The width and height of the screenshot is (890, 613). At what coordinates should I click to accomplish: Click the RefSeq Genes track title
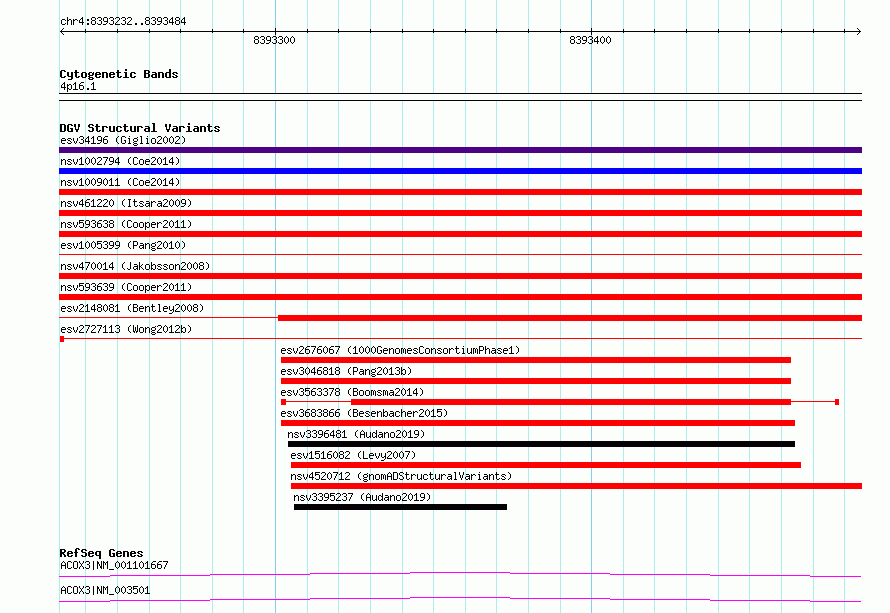101,553
